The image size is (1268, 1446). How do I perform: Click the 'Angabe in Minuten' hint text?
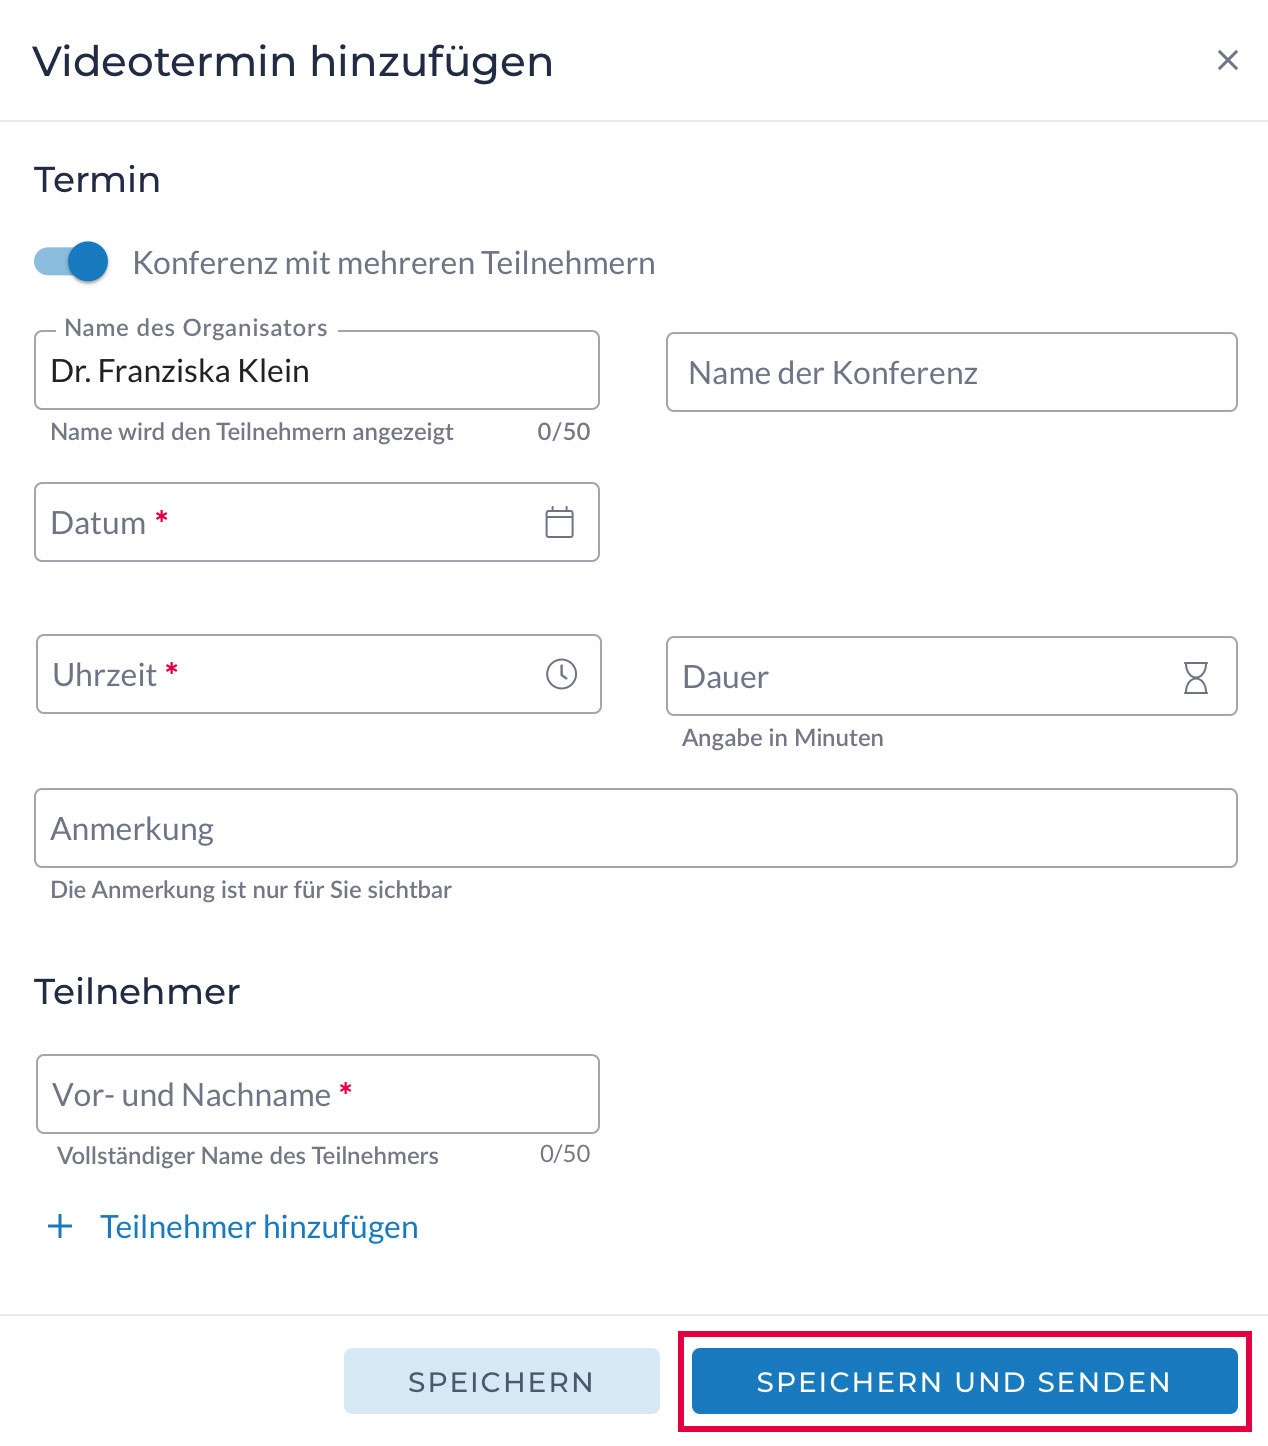tap(782, 738)
